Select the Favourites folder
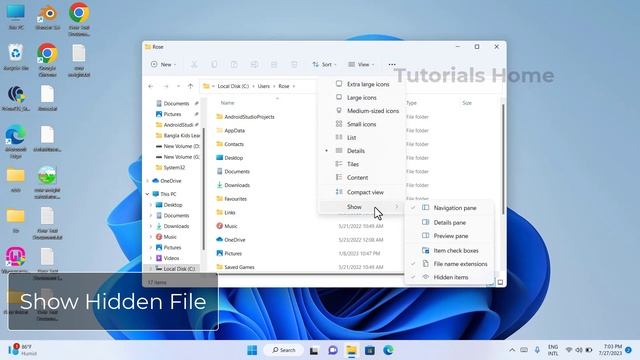640x360 pixels. click(231, 199)
